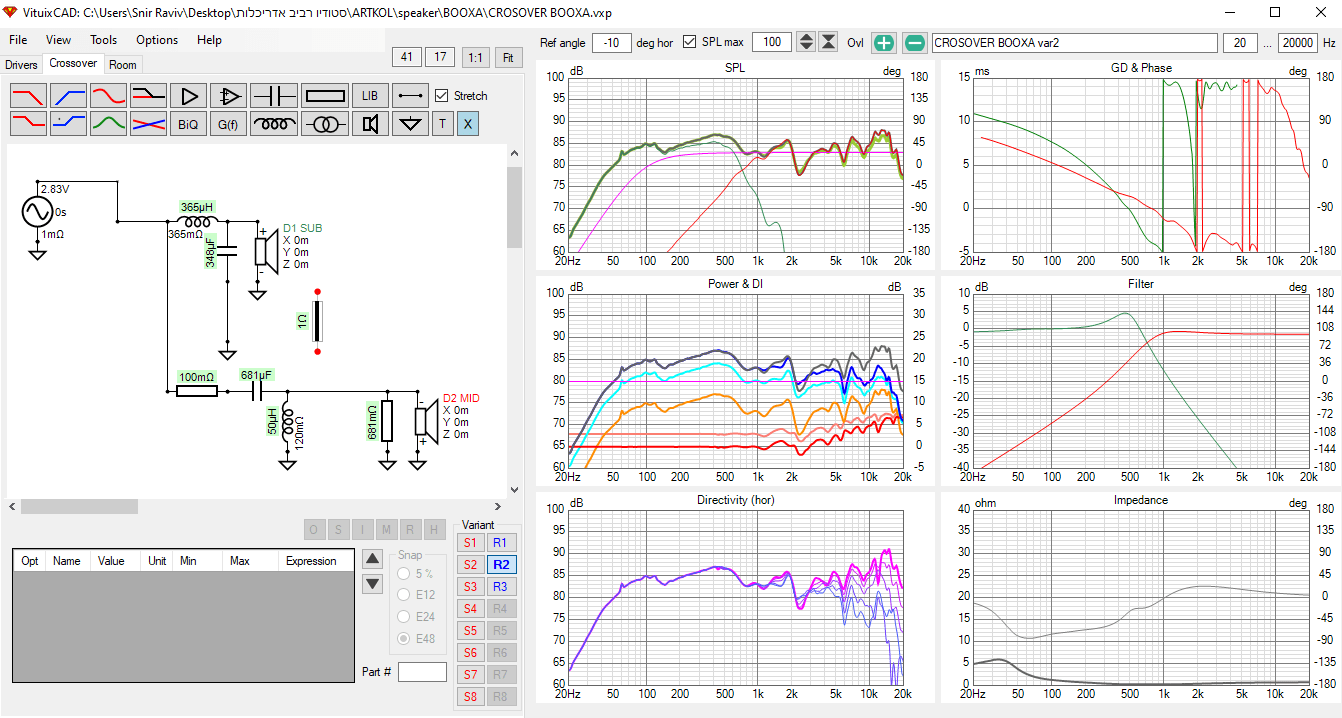
Task: Select the blue high-pass filter block icon
Action: click(68, 96)
